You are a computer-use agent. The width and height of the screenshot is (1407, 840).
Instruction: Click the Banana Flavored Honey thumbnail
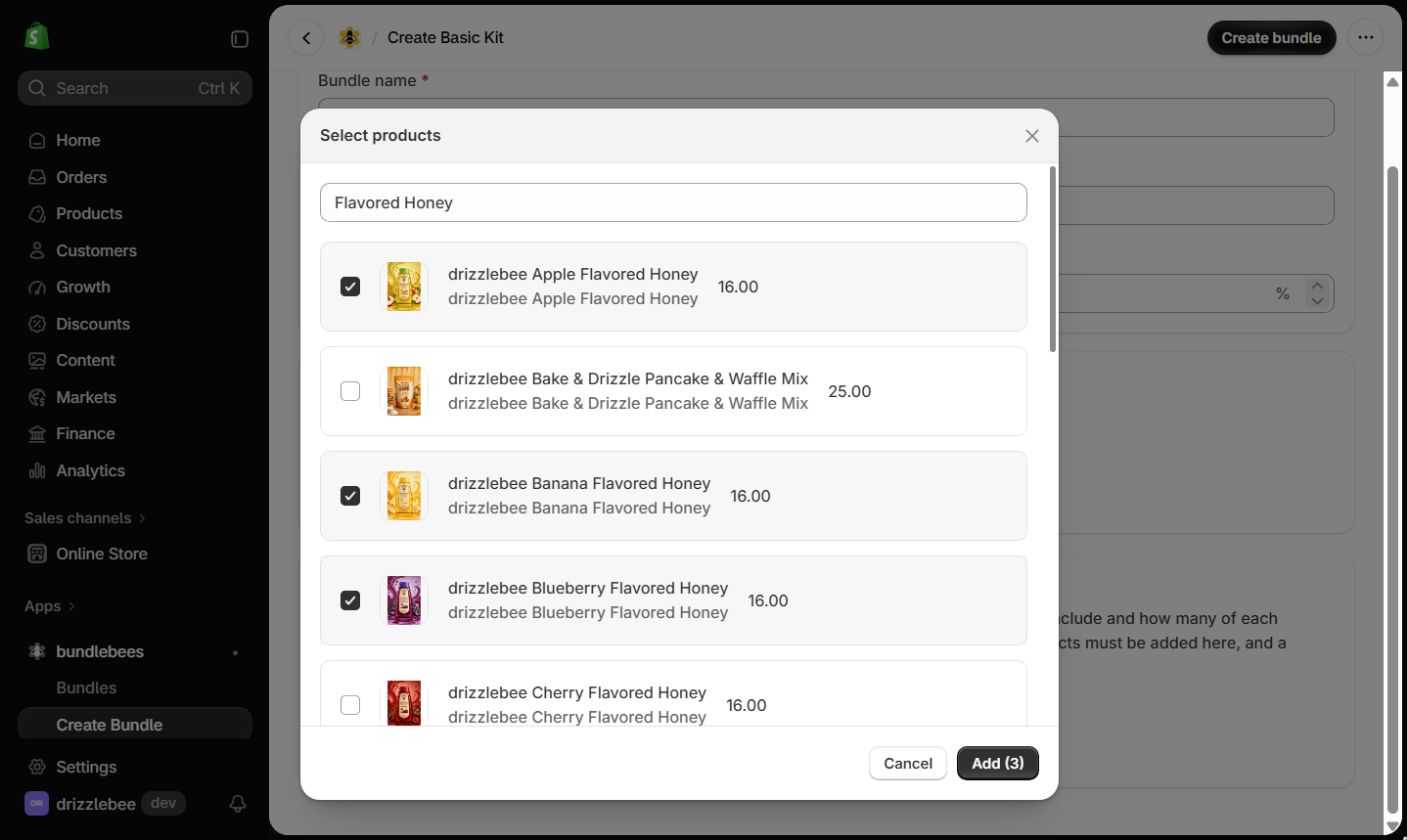tap(404, 496)
